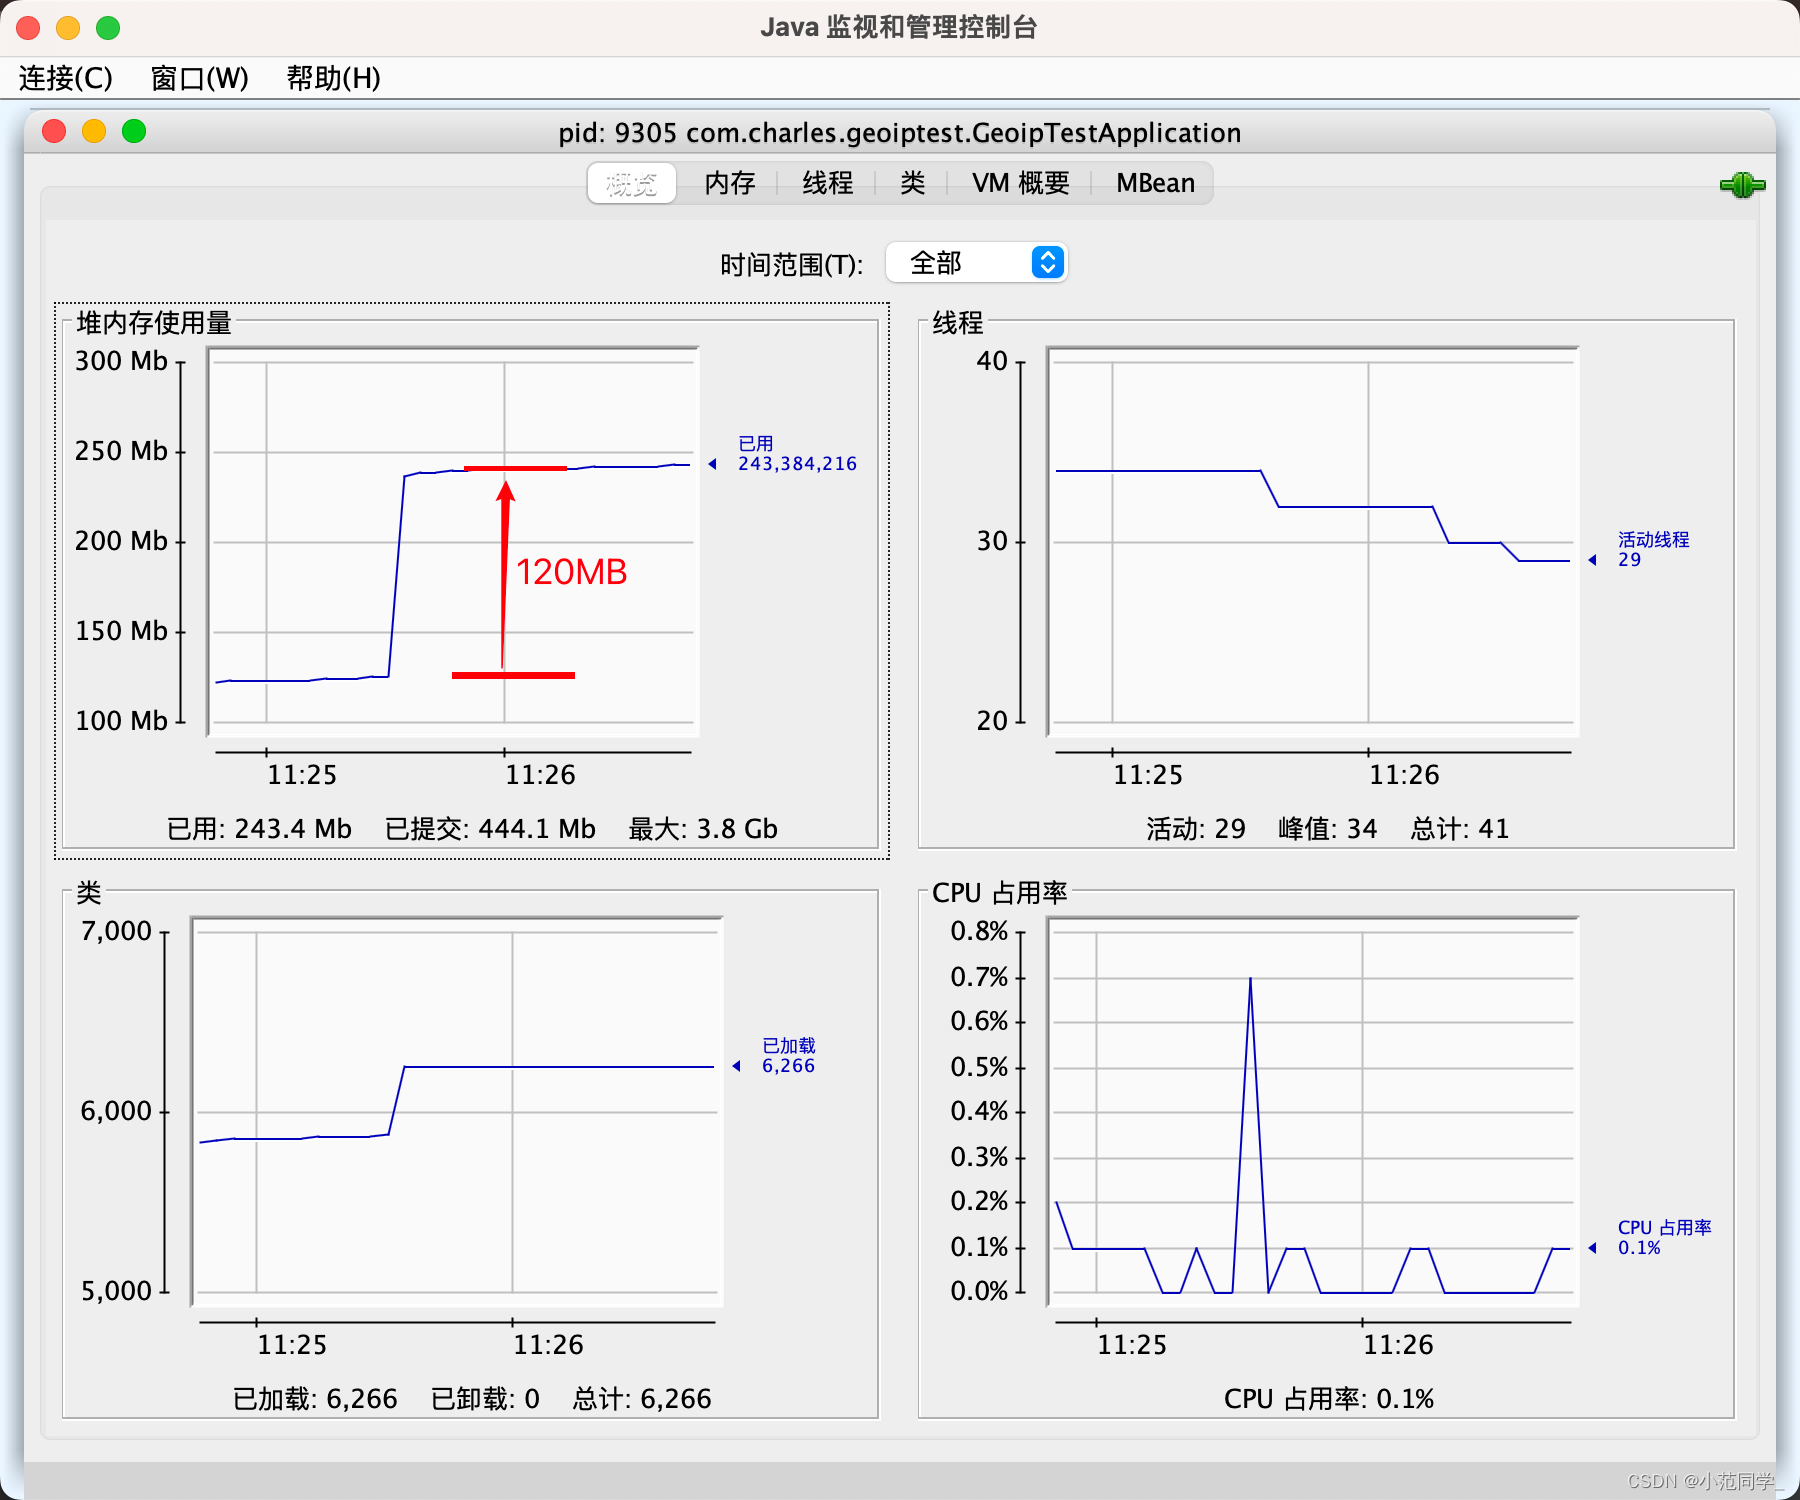Open the 窗口(W) menu
Image resolution: width=1800 pixels, height=1500 pixels.
point(199,78)
